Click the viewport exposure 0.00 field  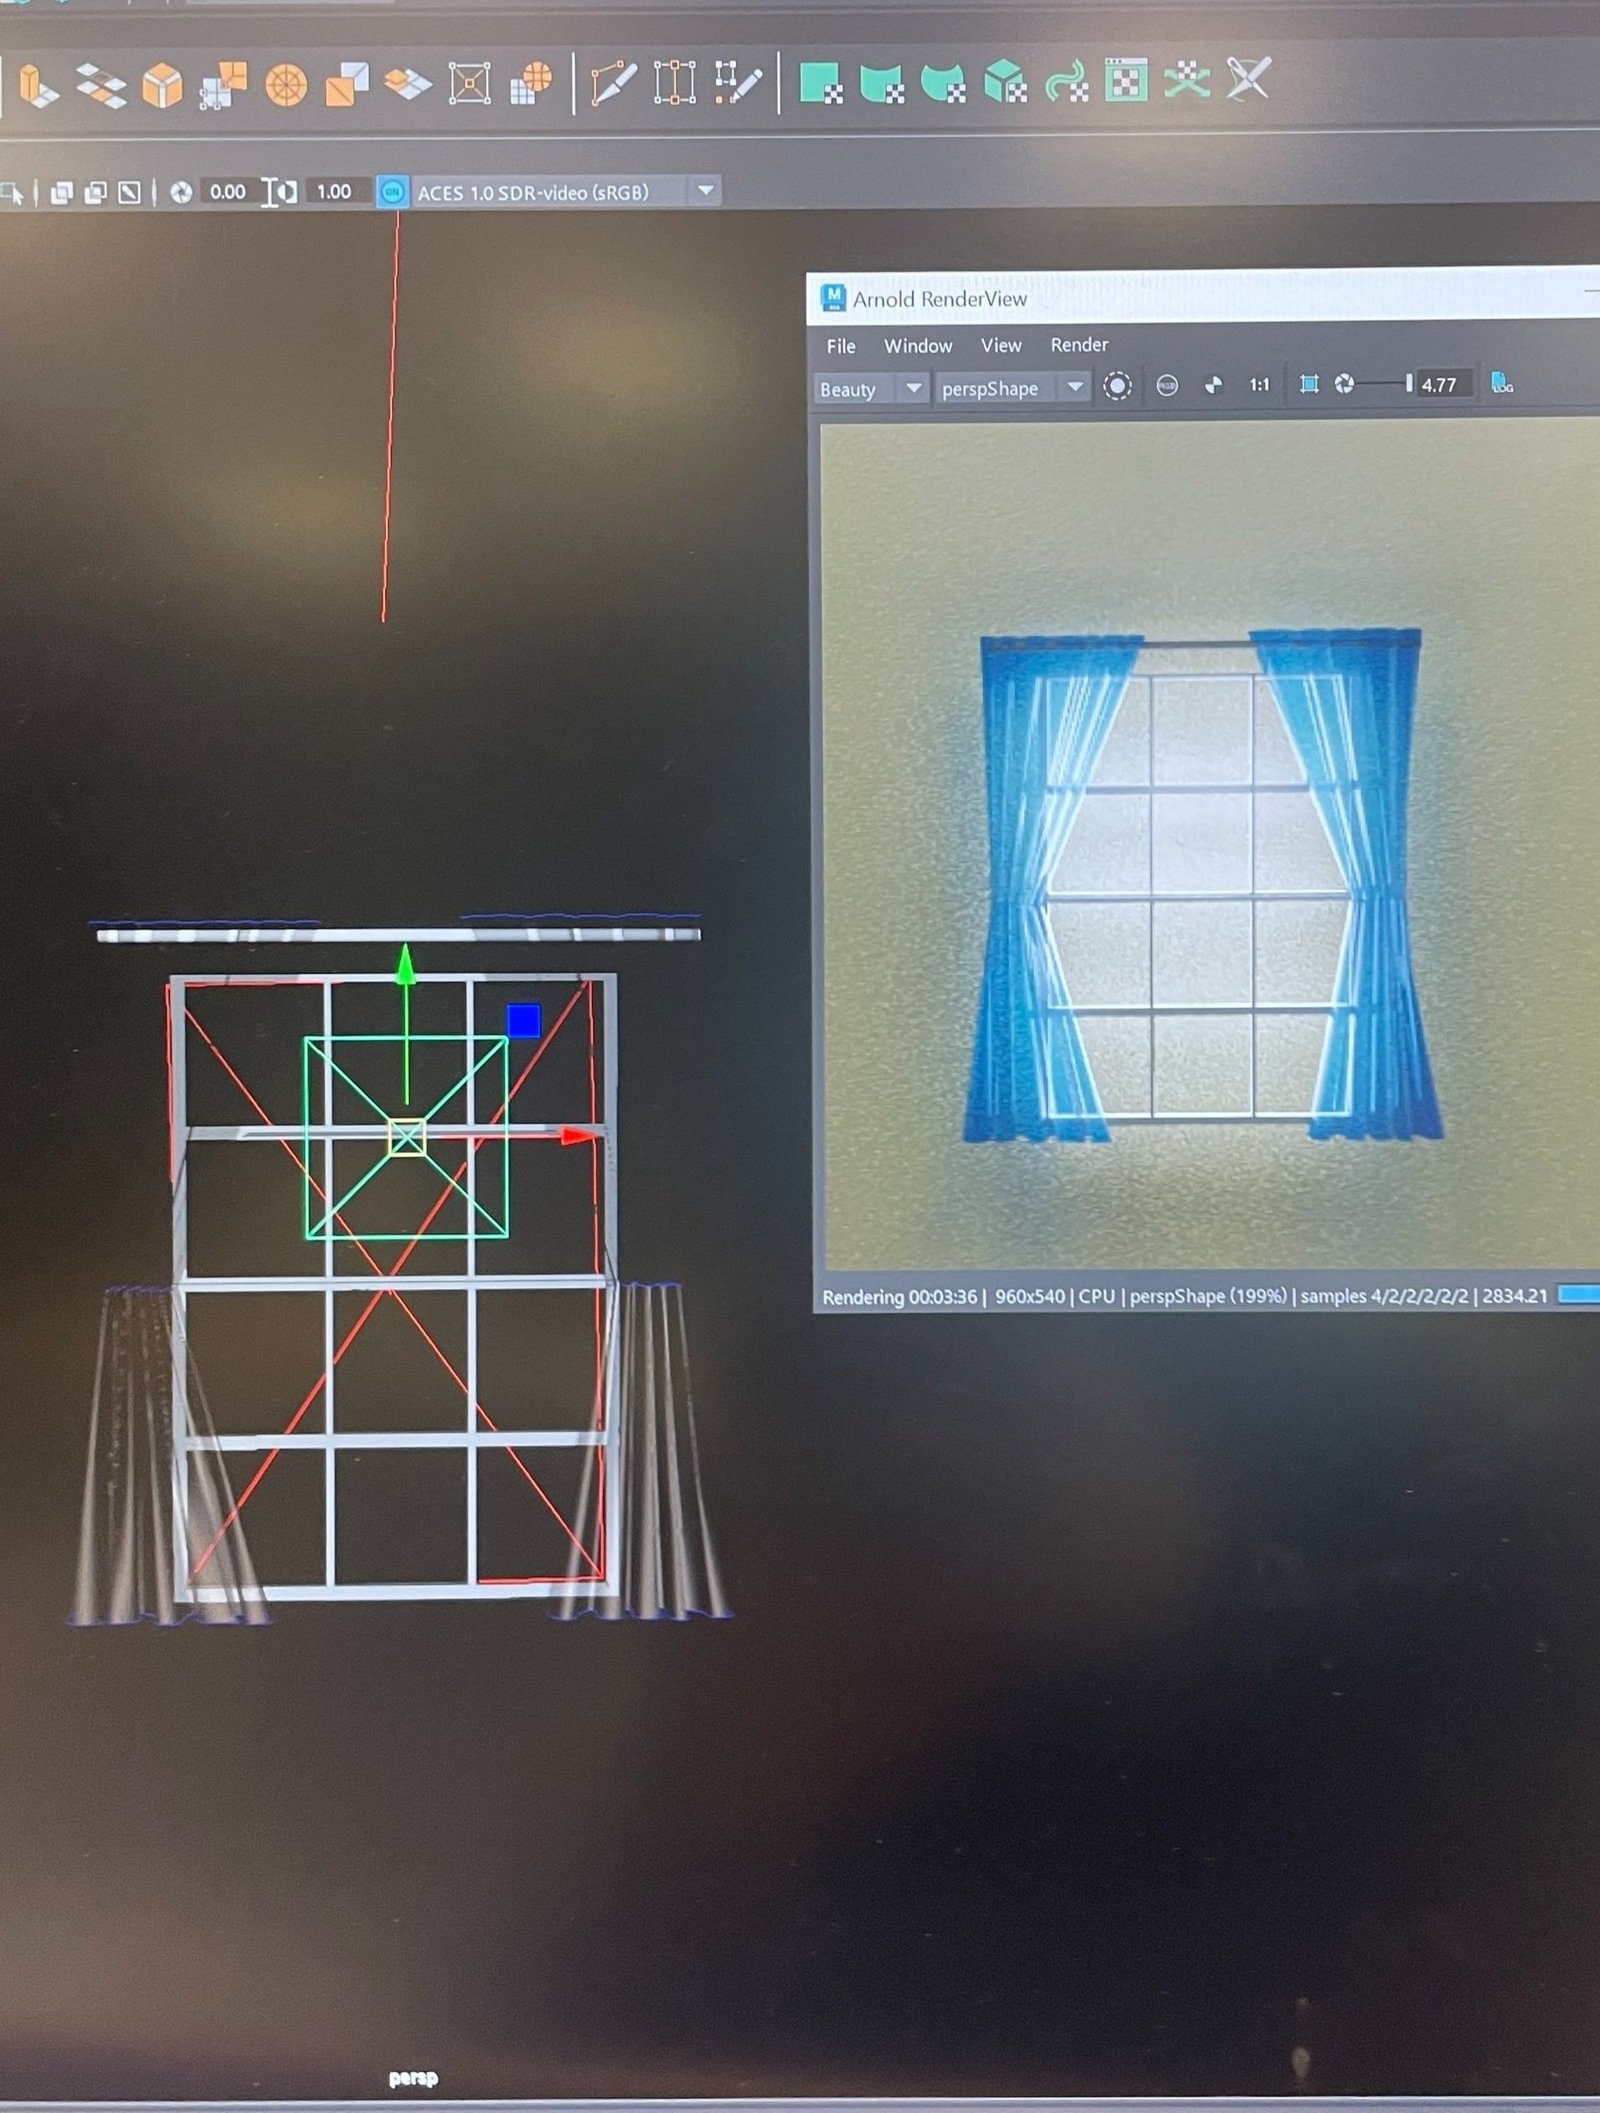click(228, 192)
